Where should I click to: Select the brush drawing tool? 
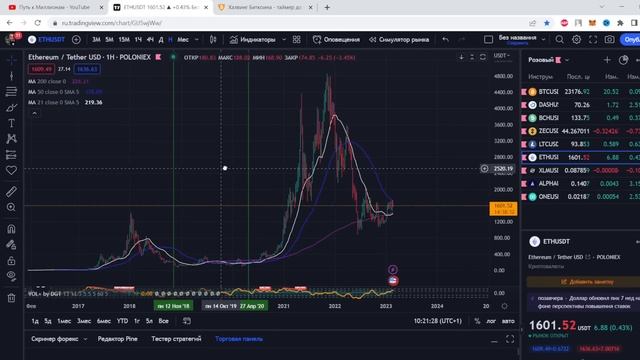pos(11,107)
